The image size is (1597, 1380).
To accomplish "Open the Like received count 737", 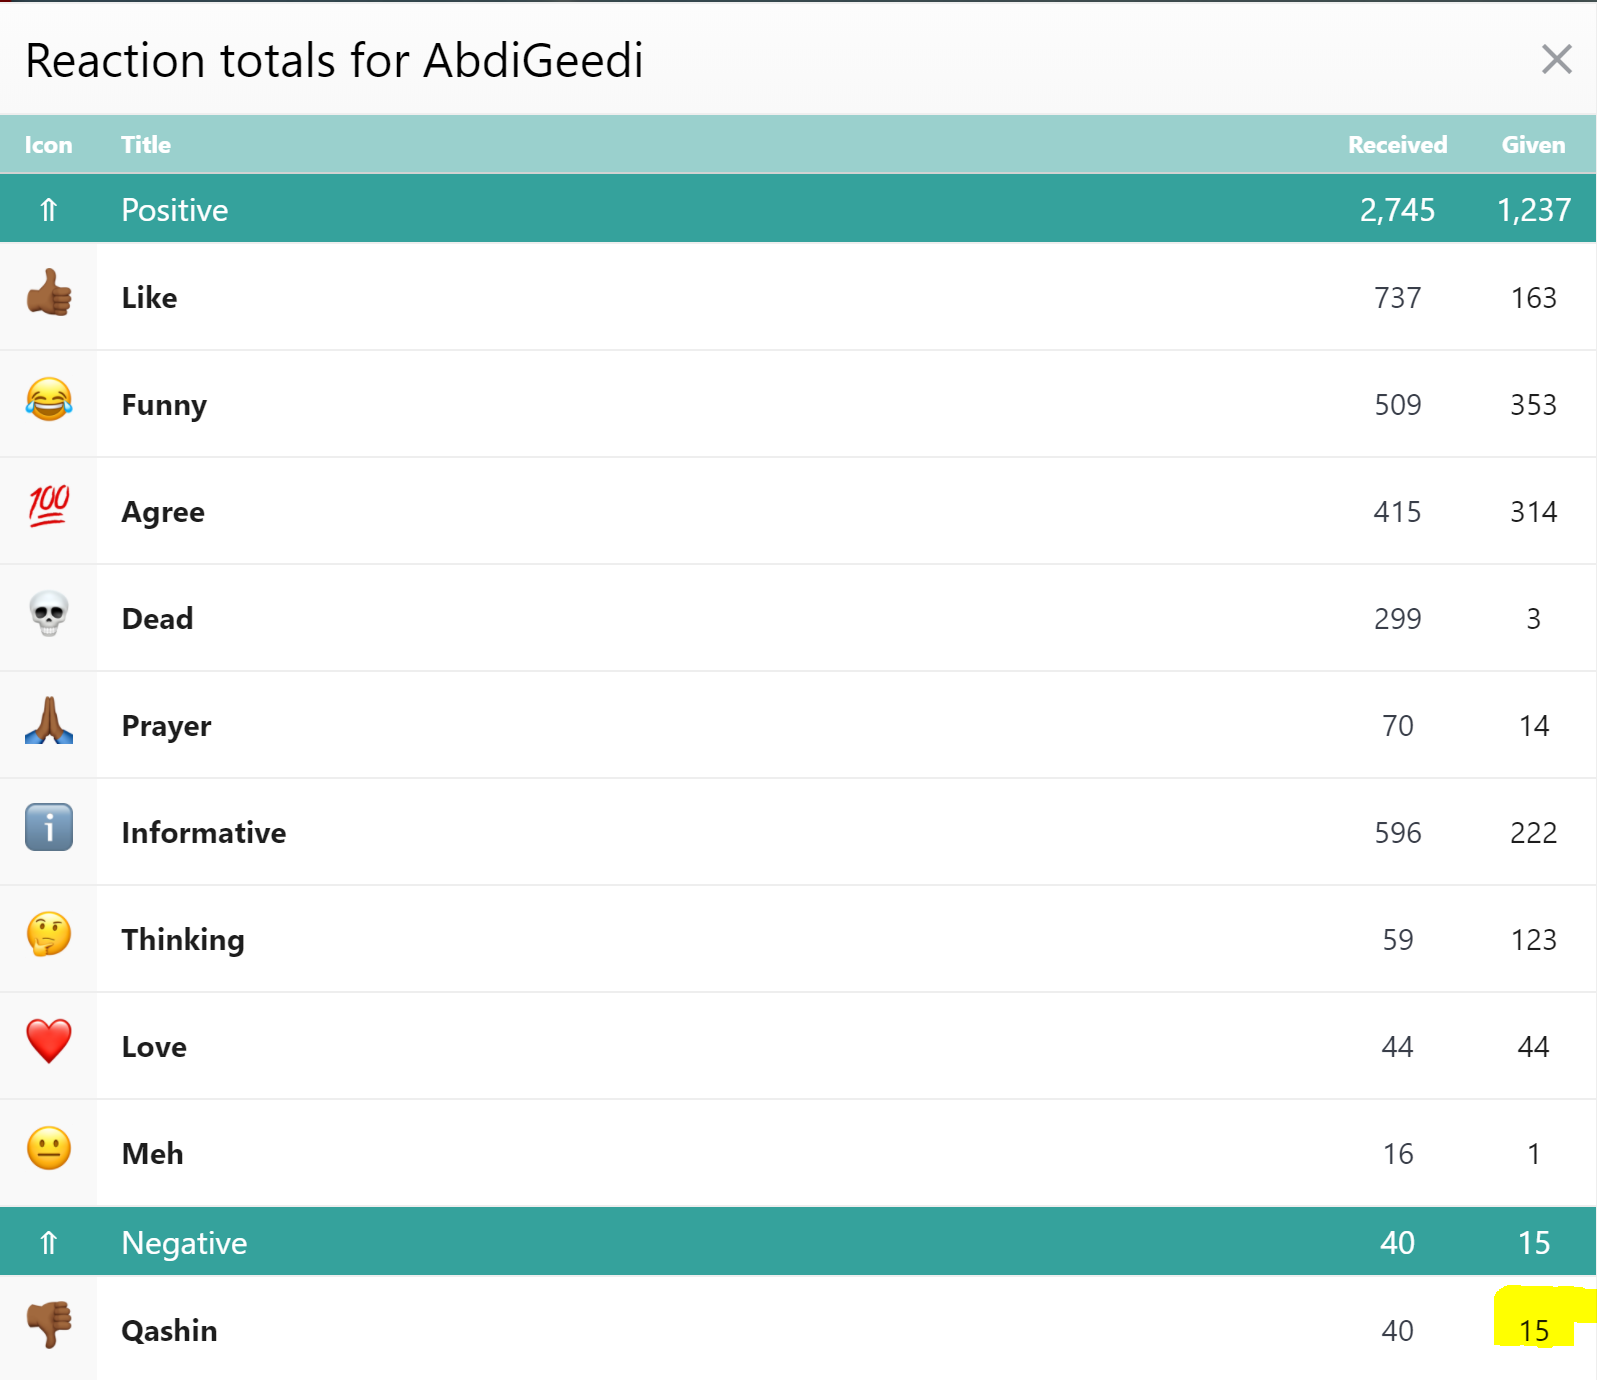I will pyautogui.click(x=1397, y=298).
